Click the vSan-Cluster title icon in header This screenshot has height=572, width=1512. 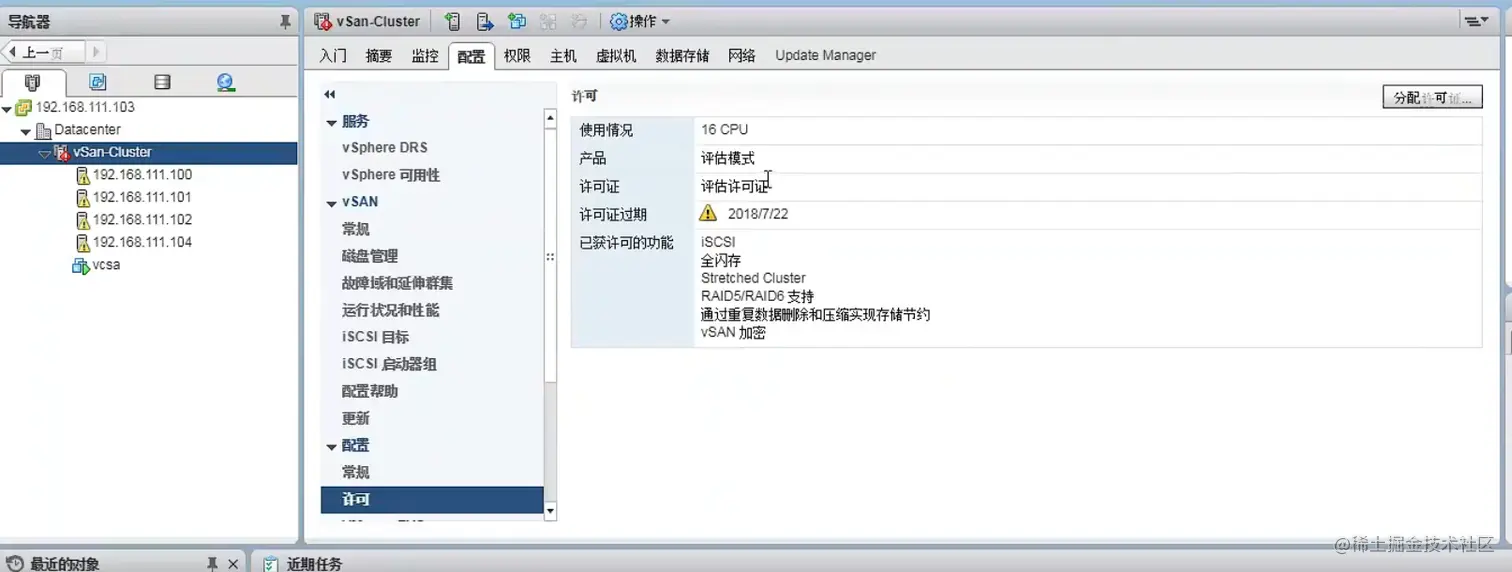(x=322, y=21)
